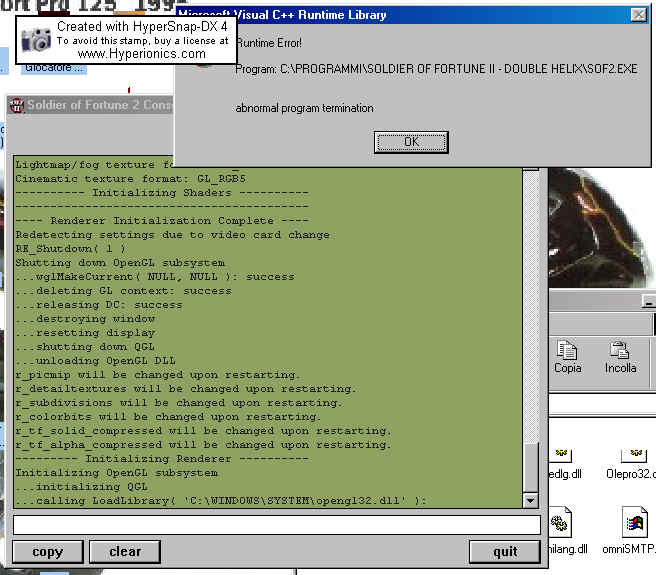Click the 'Initializing OpenGL subsystem' console line
656x575 pixels.
[x=117, y=473]
